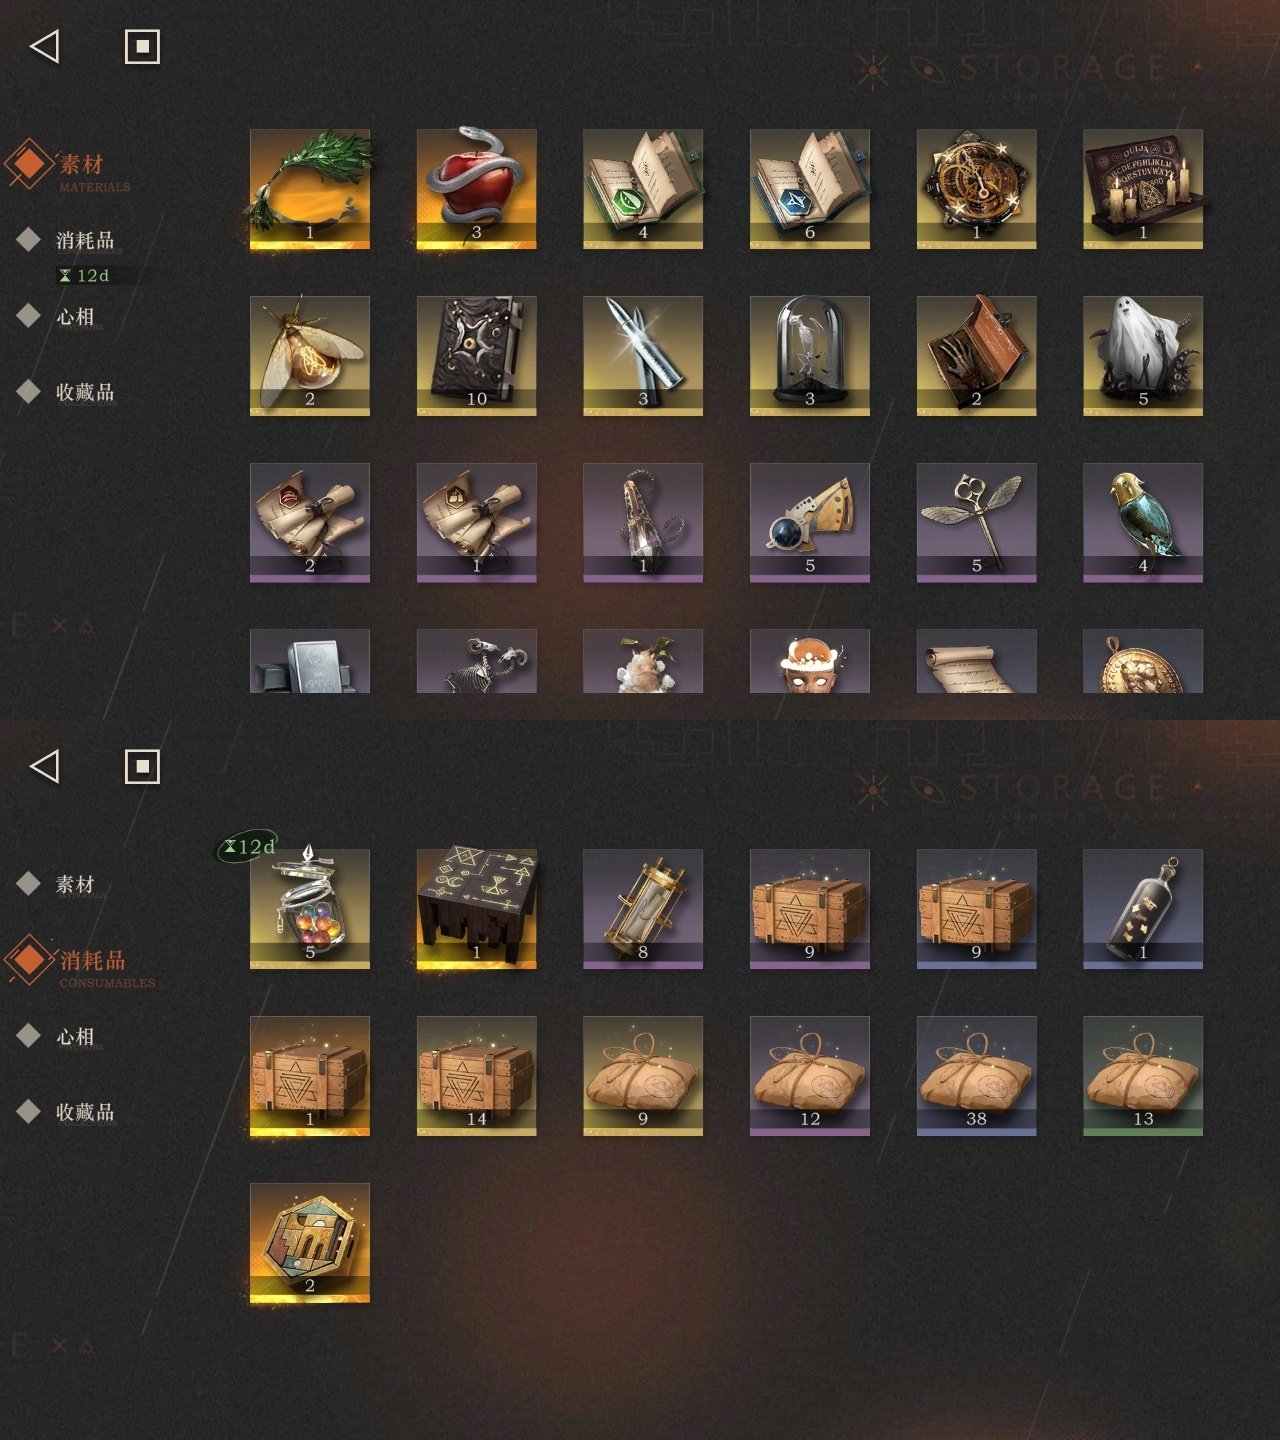This screenshot has height=1440, width=1280.
Task: Select the ouija board with candles item
Action: 1143,189
